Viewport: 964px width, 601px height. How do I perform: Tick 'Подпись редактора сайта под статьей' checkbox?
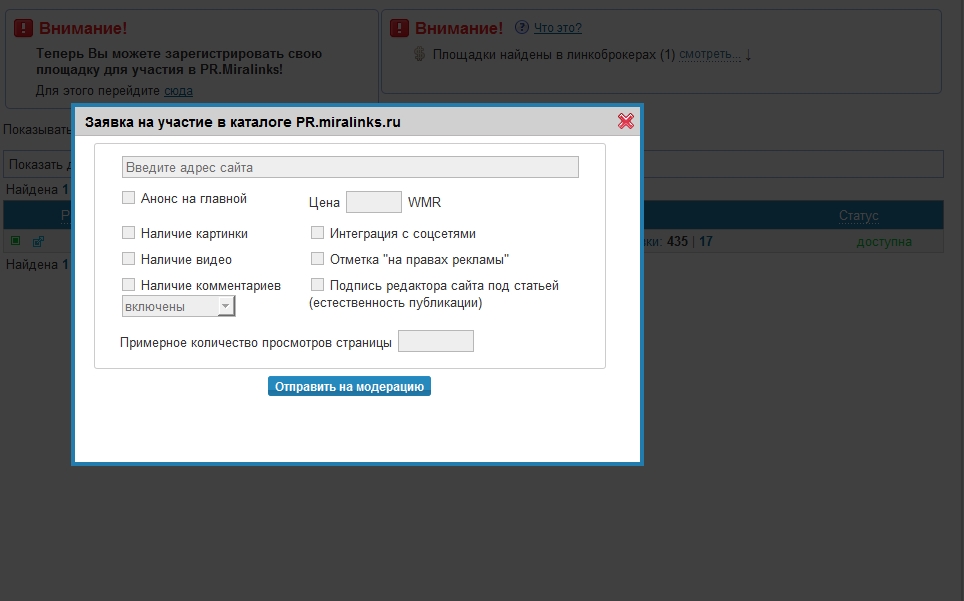317,284
